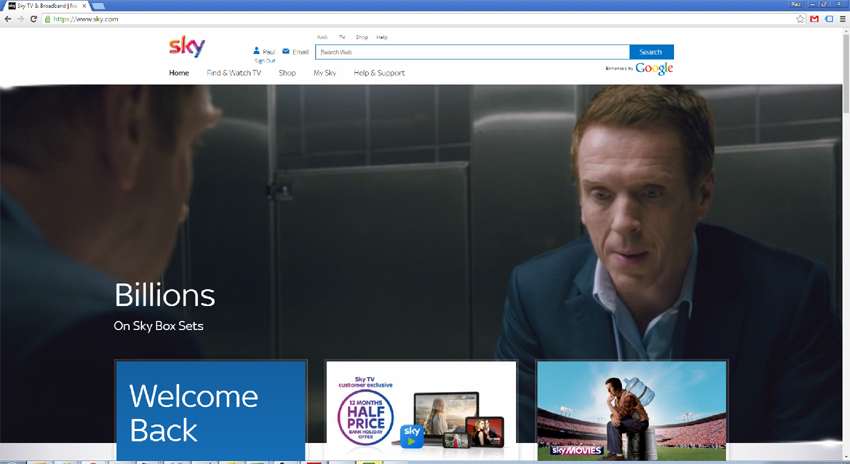The image size is (850, 464).
Task: Open the Chrome hamburger menu
Action: 842,19
